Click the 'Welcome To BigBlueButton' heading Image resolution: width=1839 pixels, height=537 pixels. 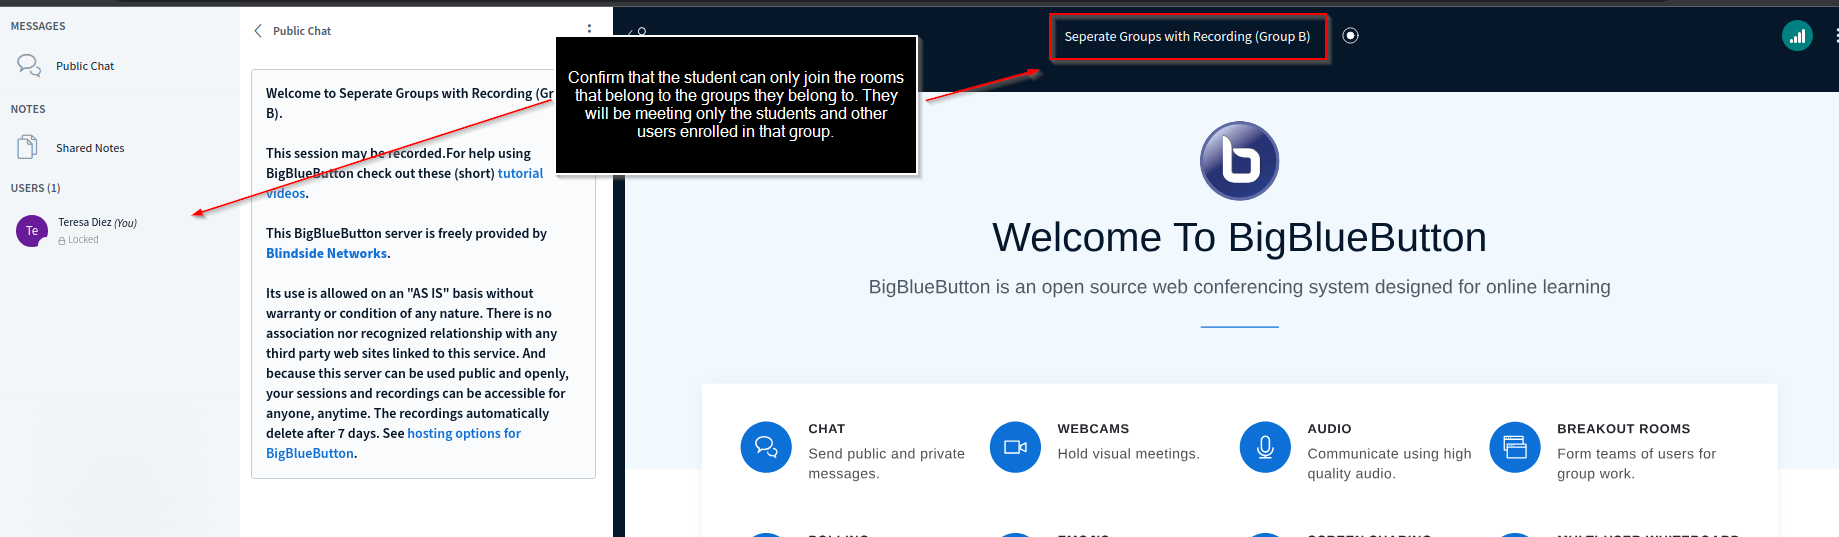pyautogui.click(x=1239, y=238)
